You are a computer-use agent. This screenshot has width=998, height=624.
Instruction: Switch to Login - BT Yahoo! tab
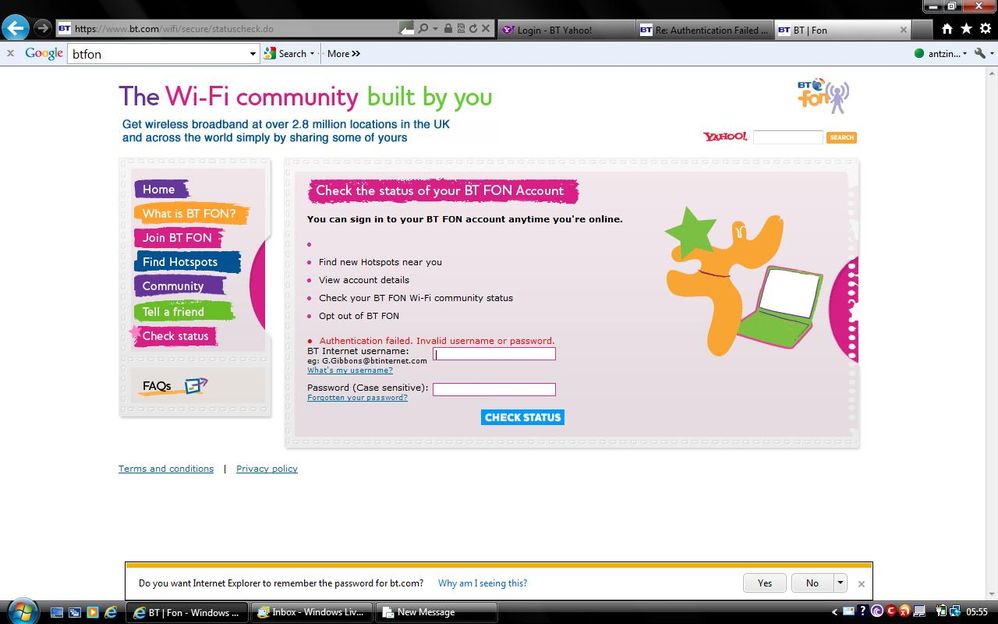[x=566, y=30]
